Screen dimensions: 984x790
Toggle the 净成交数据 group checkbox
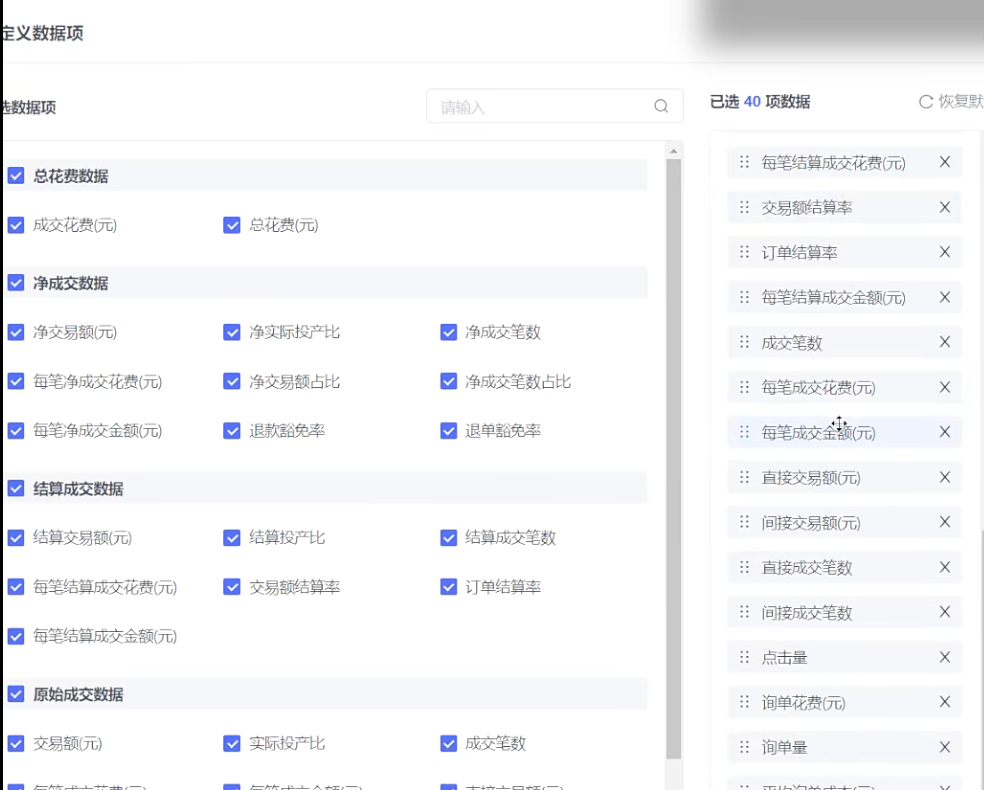(x=16, y=282)
